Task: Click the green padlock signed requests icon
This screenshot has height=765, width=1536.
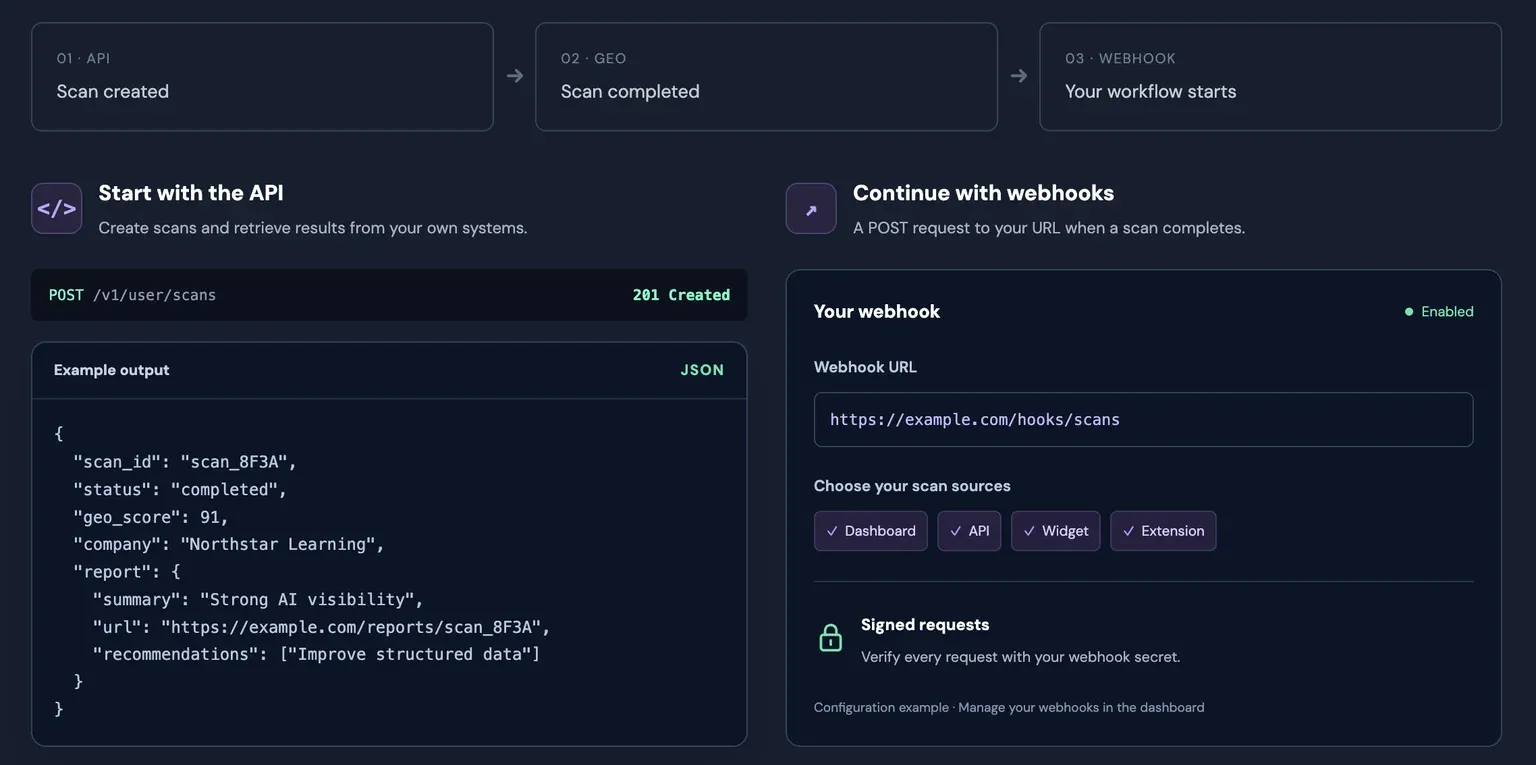Action: point(831,638)
